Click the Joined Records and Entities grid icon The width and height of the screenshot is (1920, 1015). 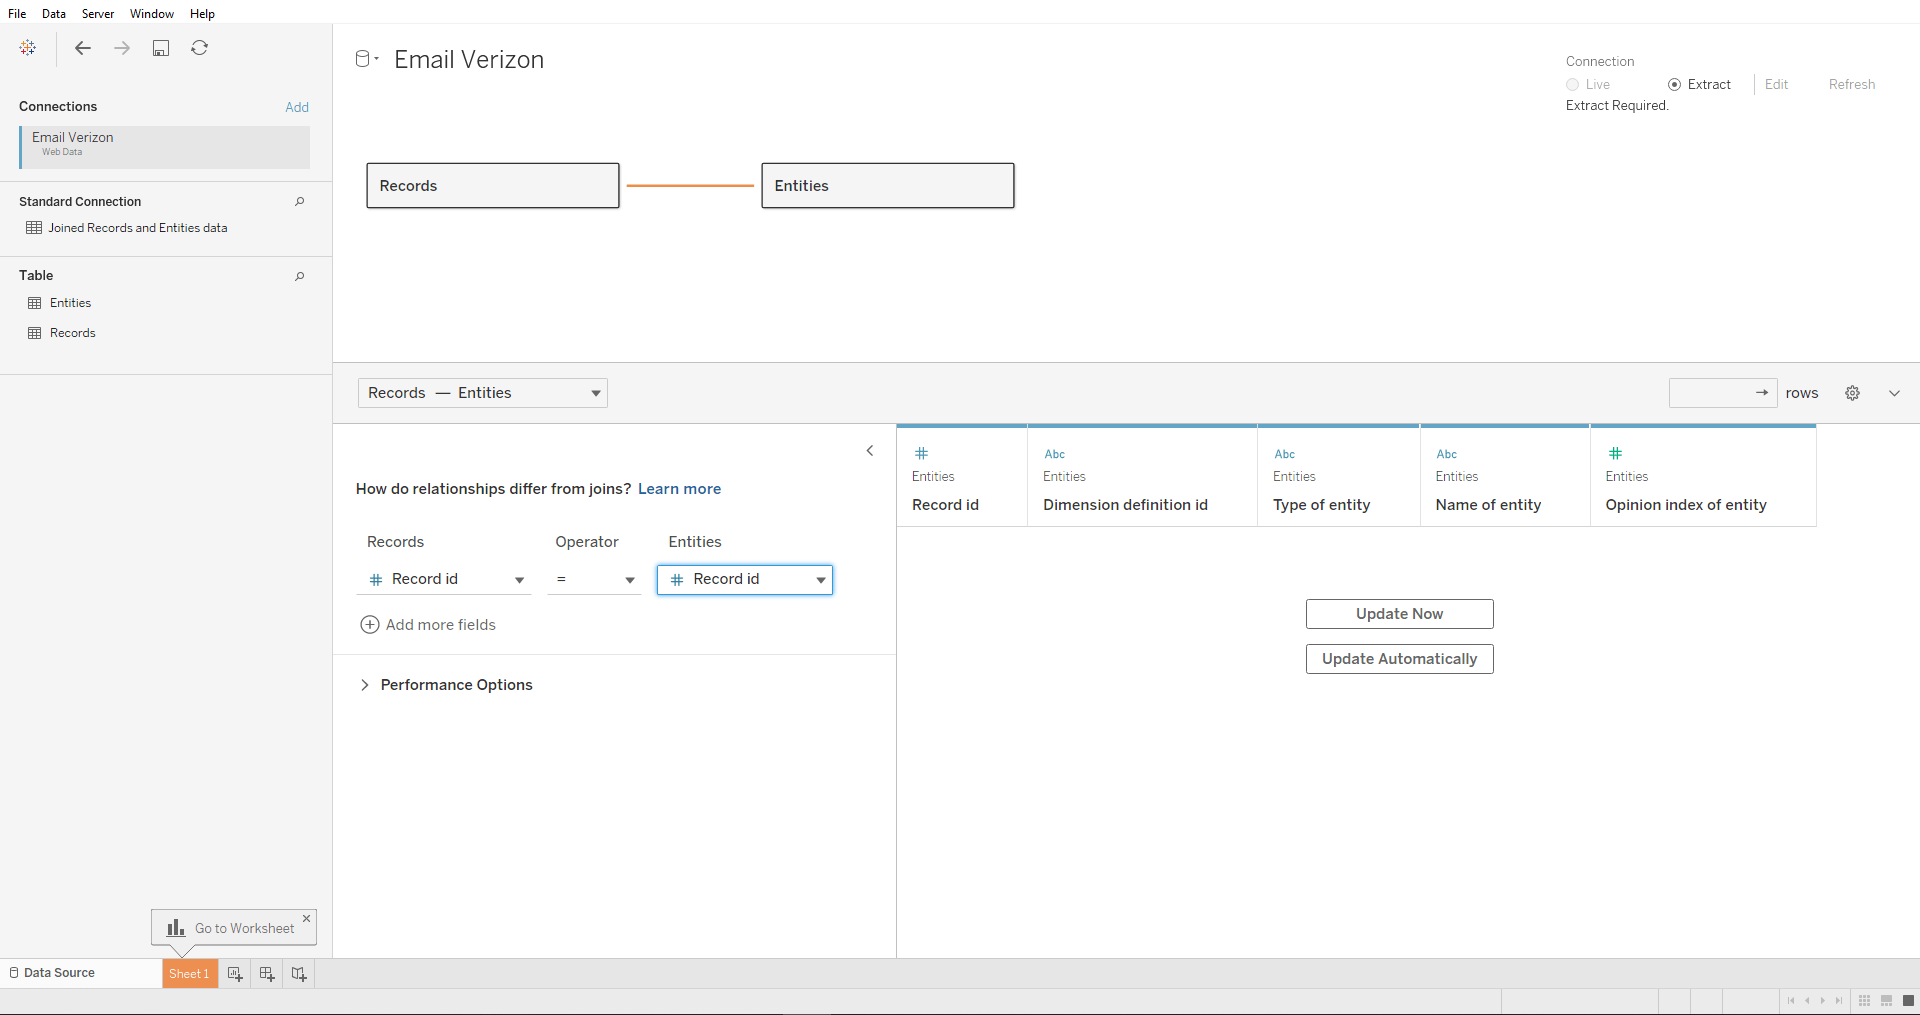click(34, 228)
